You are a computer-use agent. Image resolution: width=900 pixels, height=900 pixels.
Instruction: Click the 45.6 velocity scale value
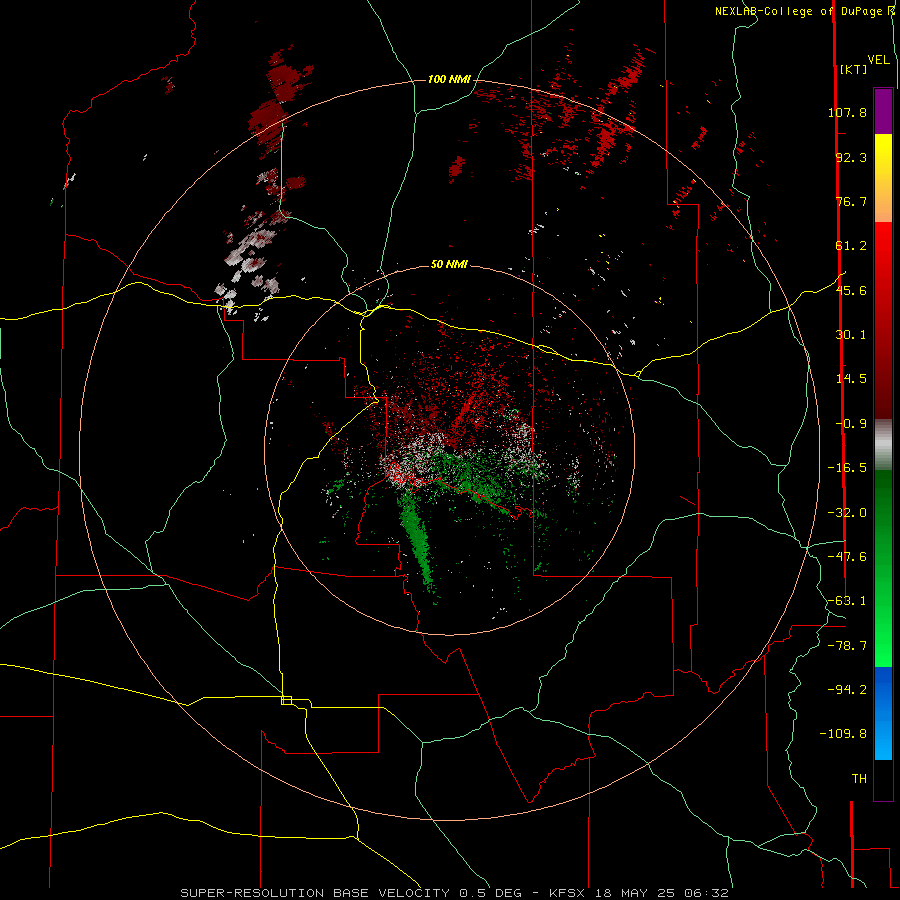[x=851, y=290]
